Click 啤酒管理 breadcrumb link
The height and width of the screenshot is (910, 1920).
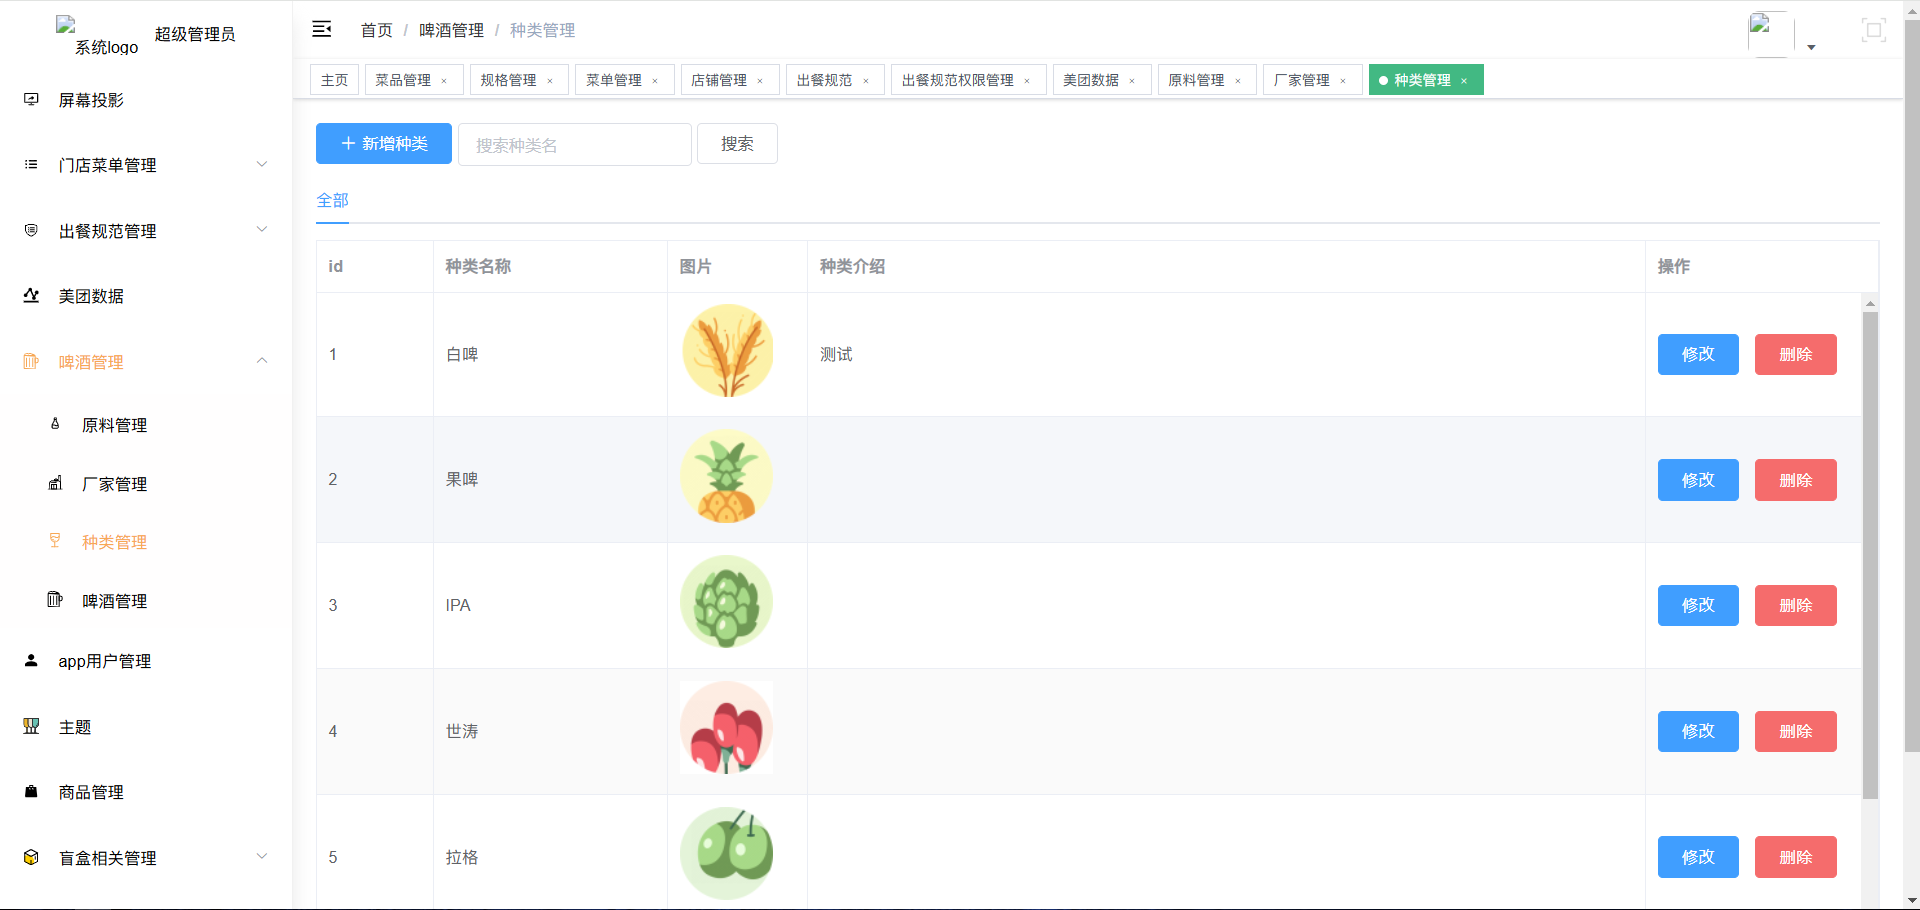point(451,30)
